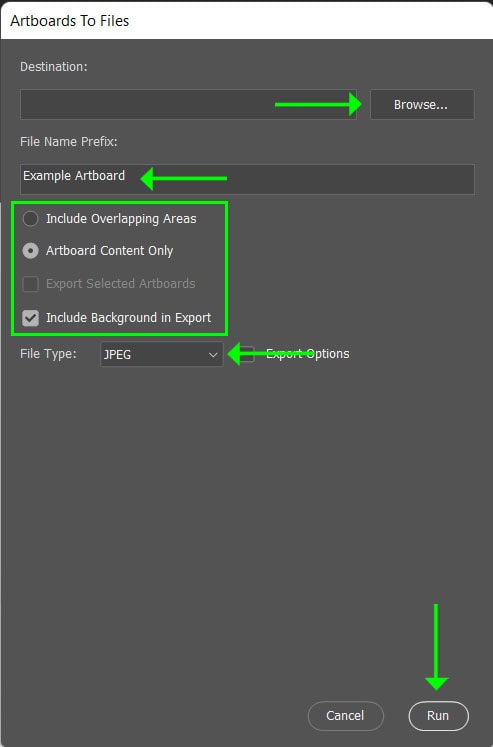Select the Artboard Content Only radio button

[x=30, y=251]
